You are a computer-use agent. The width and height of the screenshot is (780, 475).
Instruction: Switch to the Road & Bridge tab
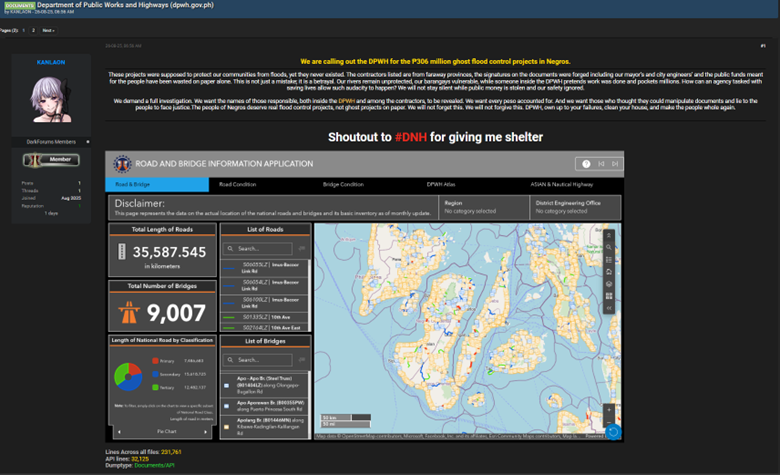(x=157, y=185)
